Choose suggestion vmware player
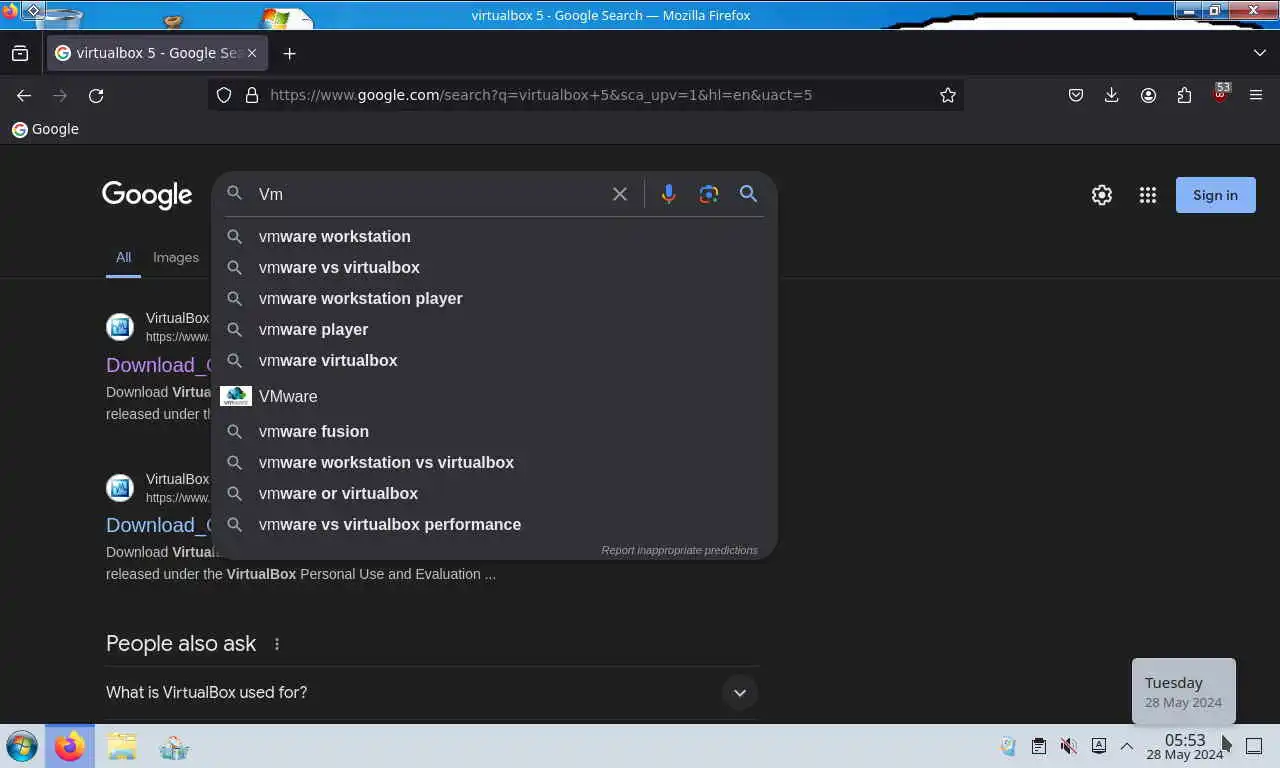Image resolution: width=1280 pixels, height=768 pixels. pos(494,329)
